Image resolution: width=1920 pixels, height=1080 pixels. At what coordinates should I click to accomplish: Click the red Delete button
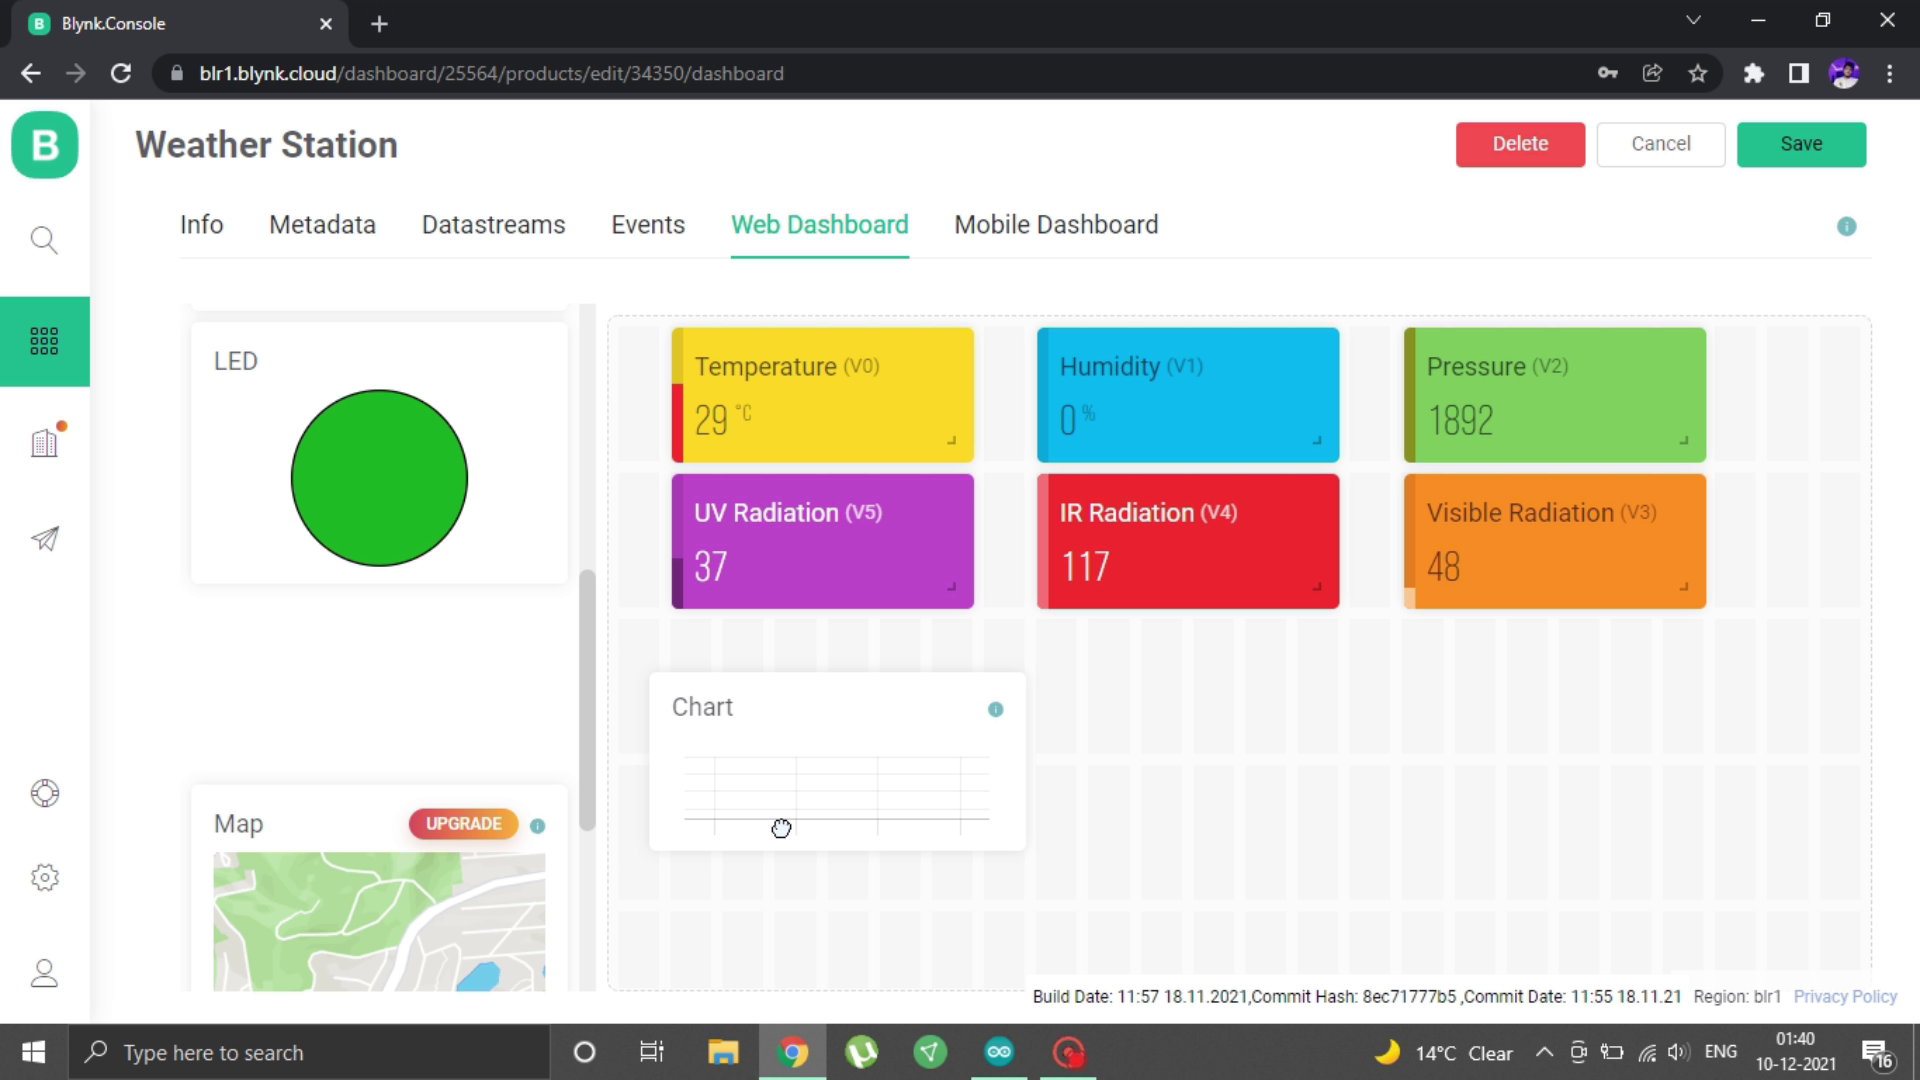1520,144
